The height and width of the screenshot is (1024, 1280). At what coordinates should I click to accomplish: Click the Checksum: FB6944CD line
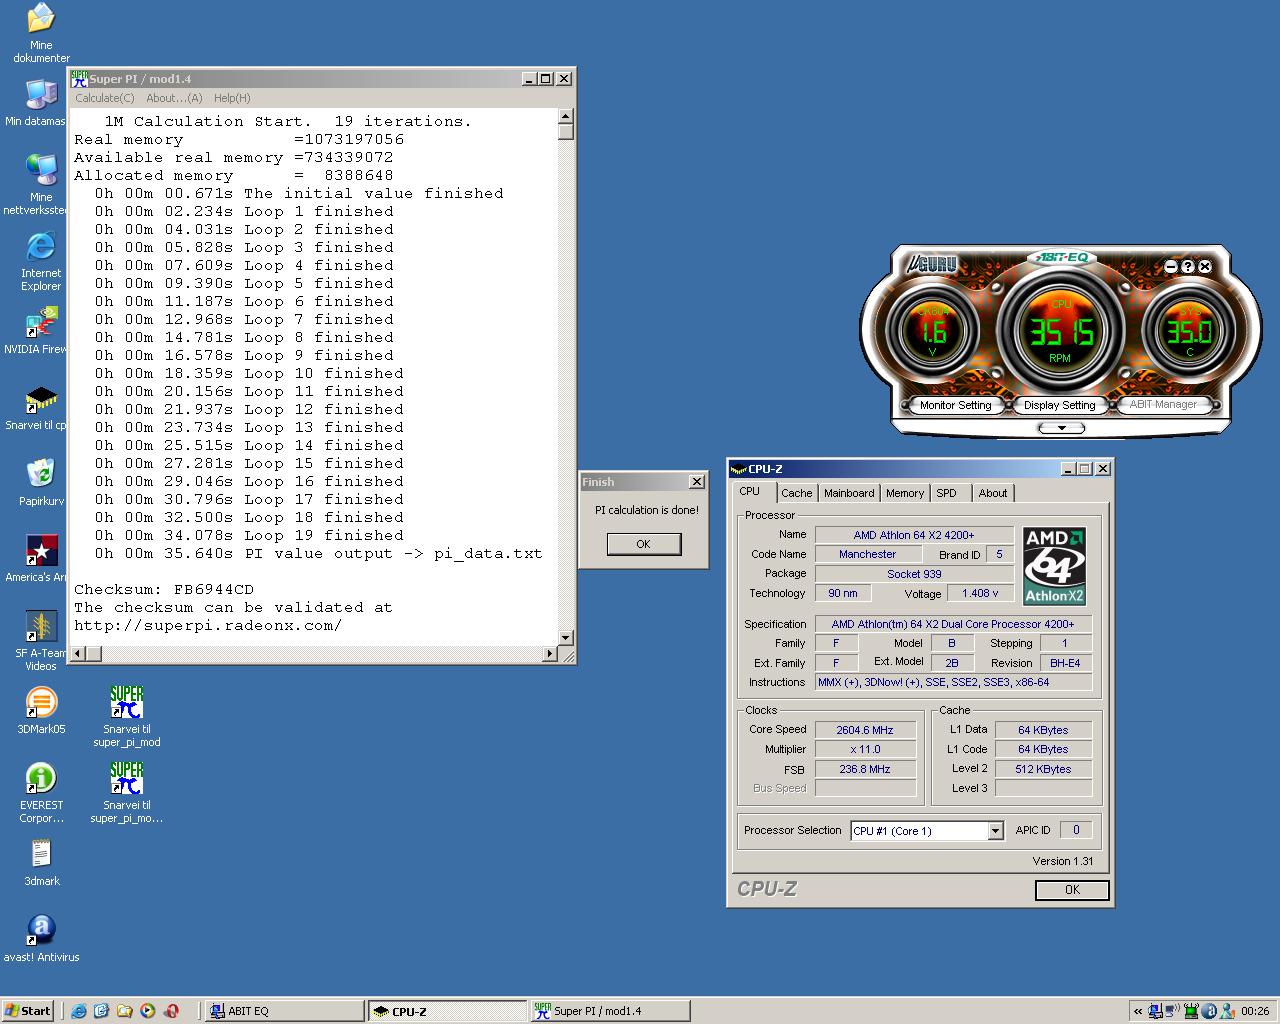[164, 590]
